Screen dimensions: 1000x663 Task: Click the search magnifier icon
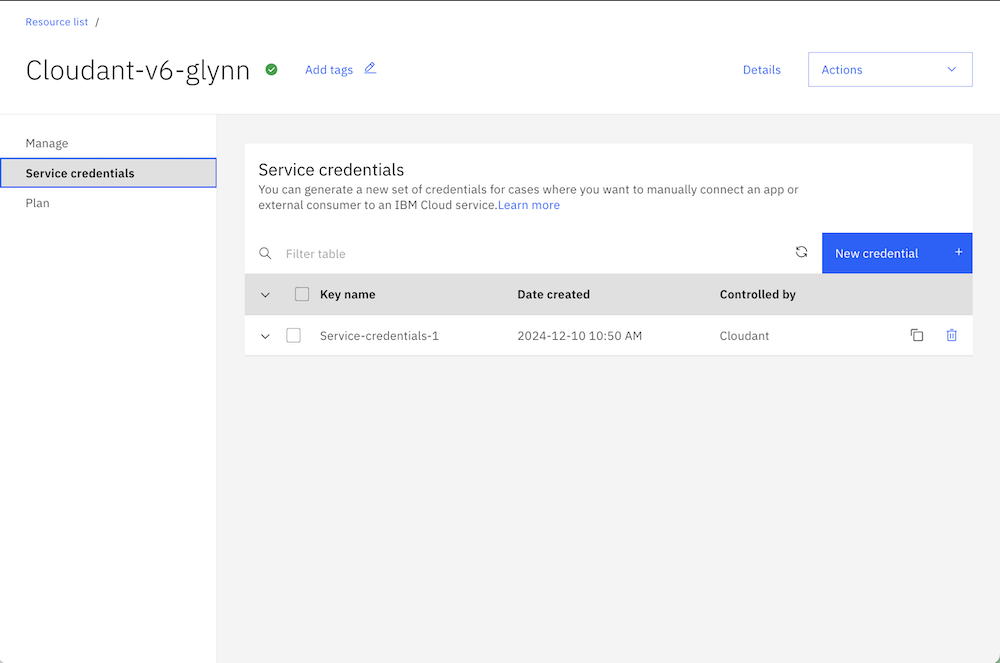click(265, 254)
